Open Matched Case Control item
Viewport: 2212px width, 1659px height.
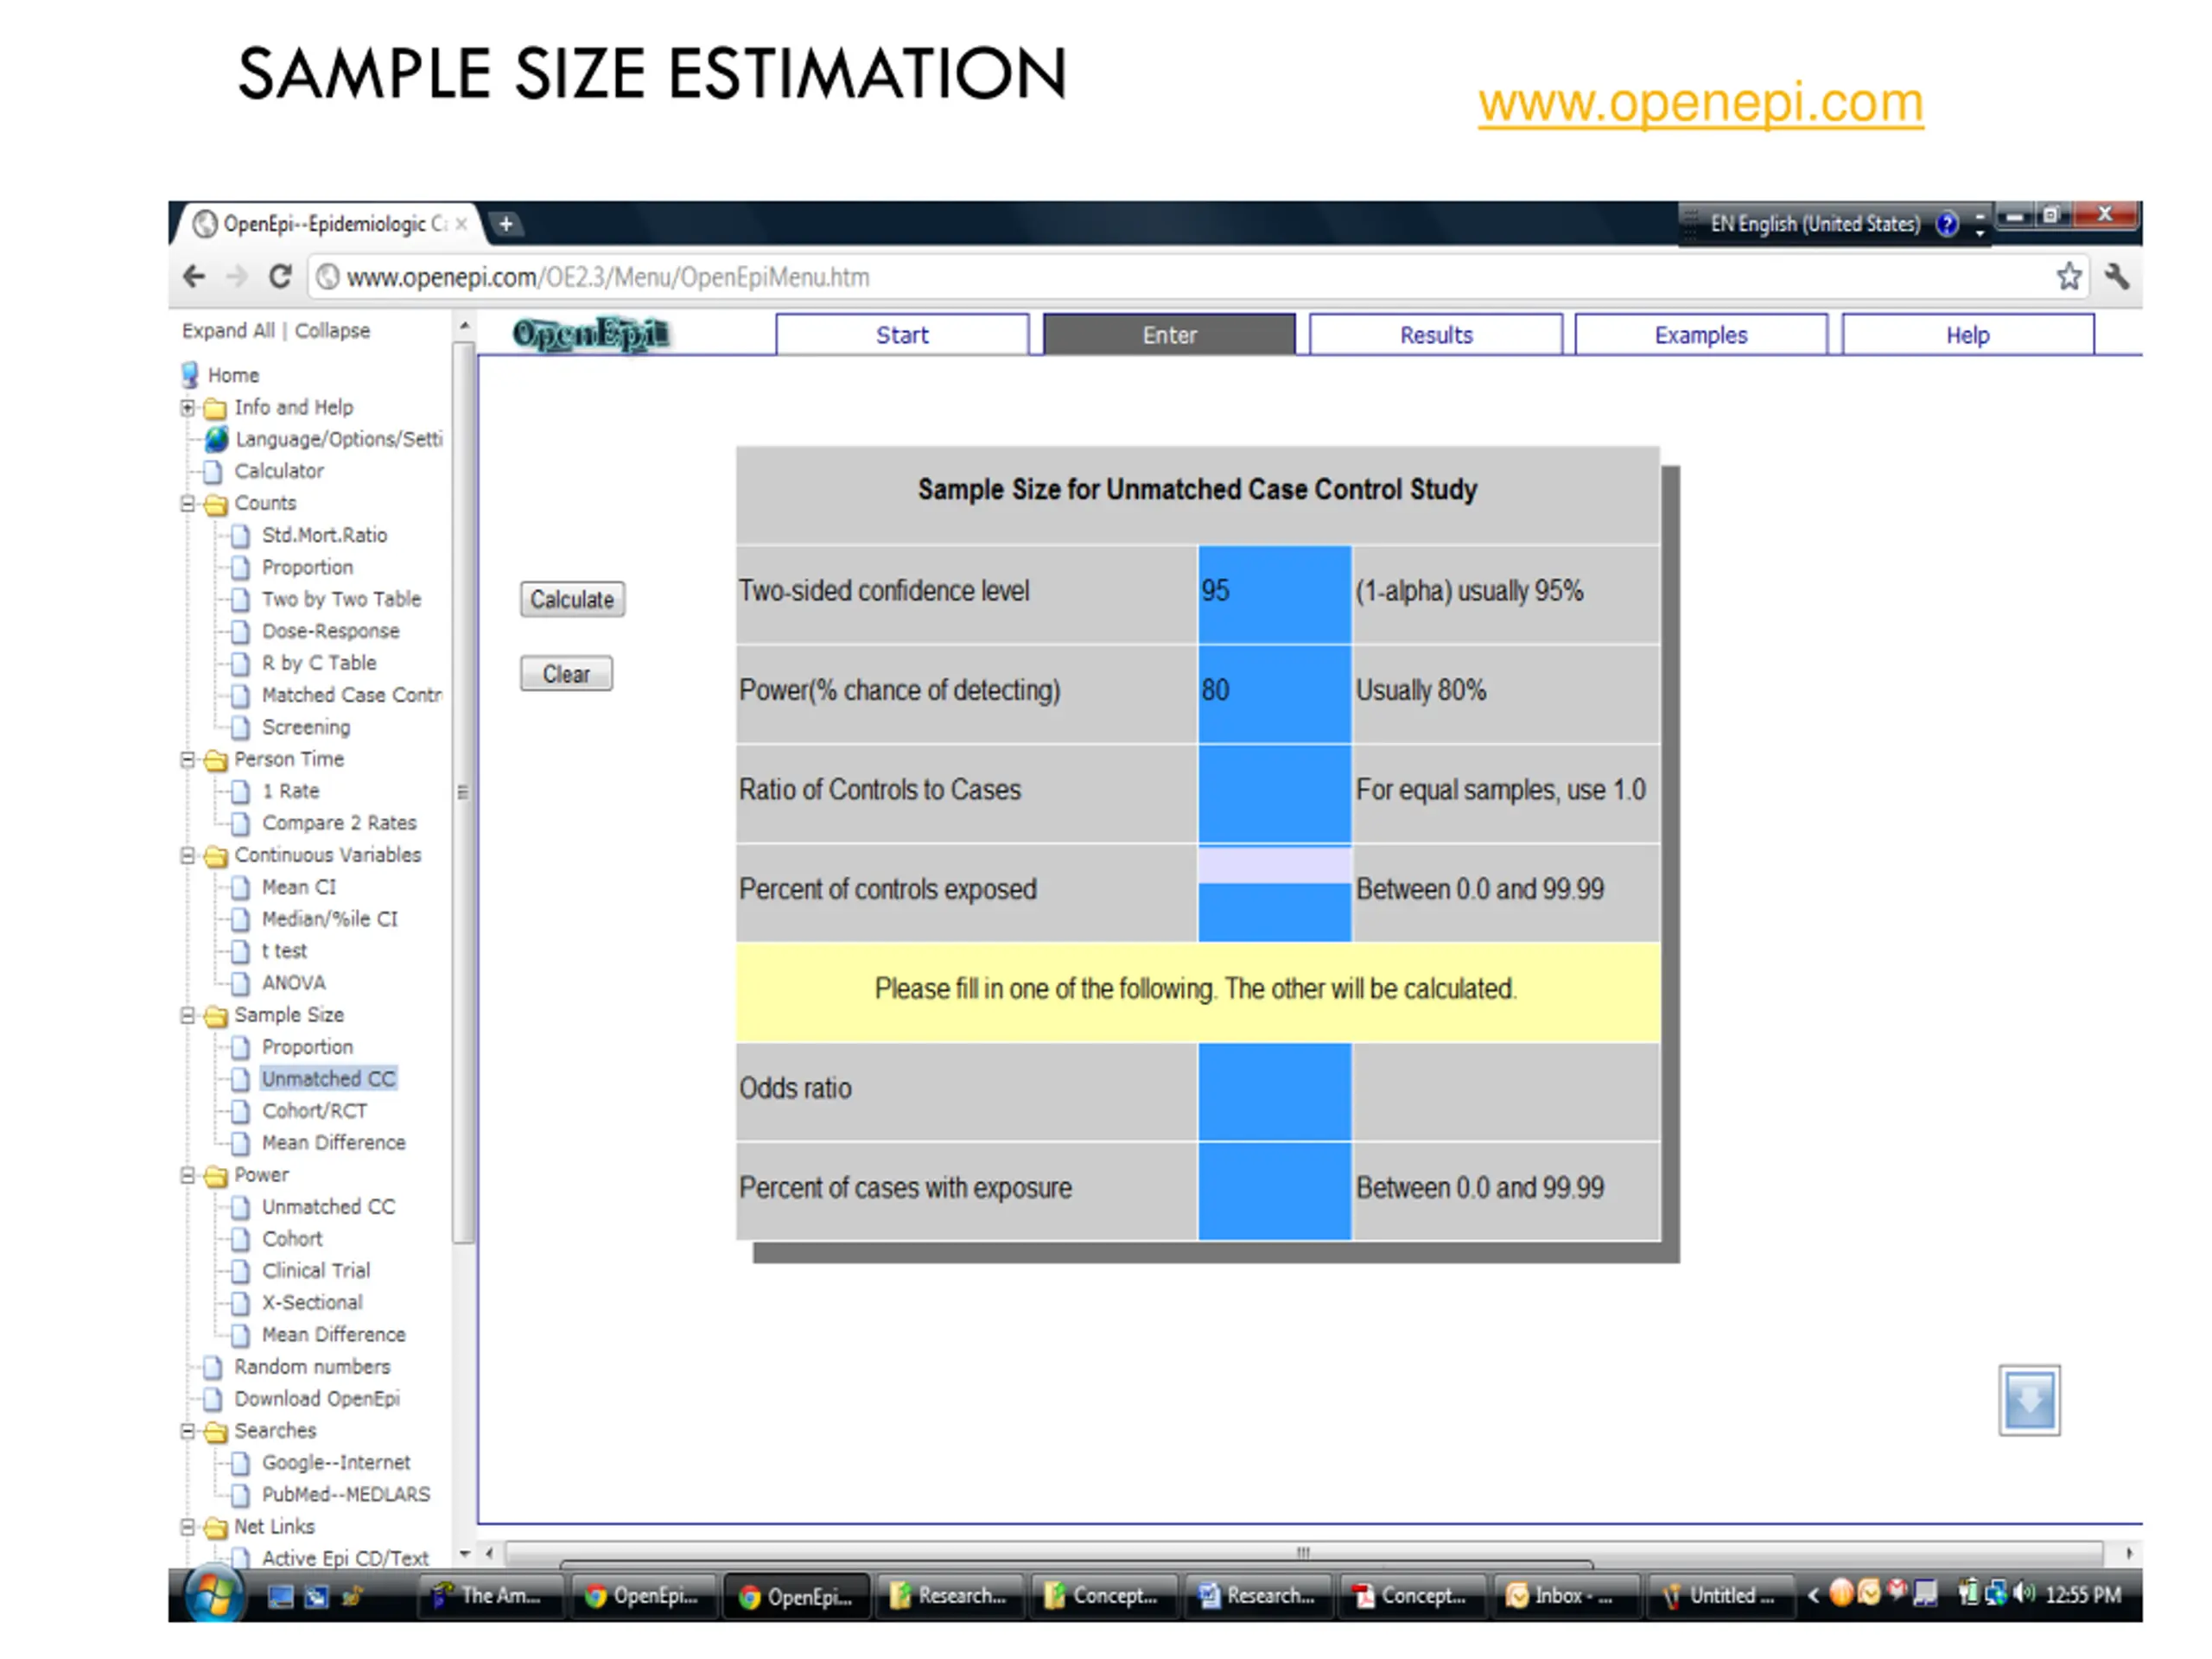tap(351, 695)
